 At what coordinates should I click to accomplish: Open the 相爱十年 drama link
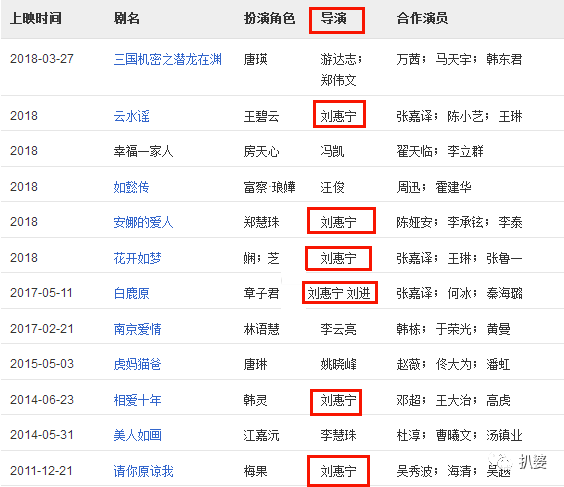click(x=137, y=400)
